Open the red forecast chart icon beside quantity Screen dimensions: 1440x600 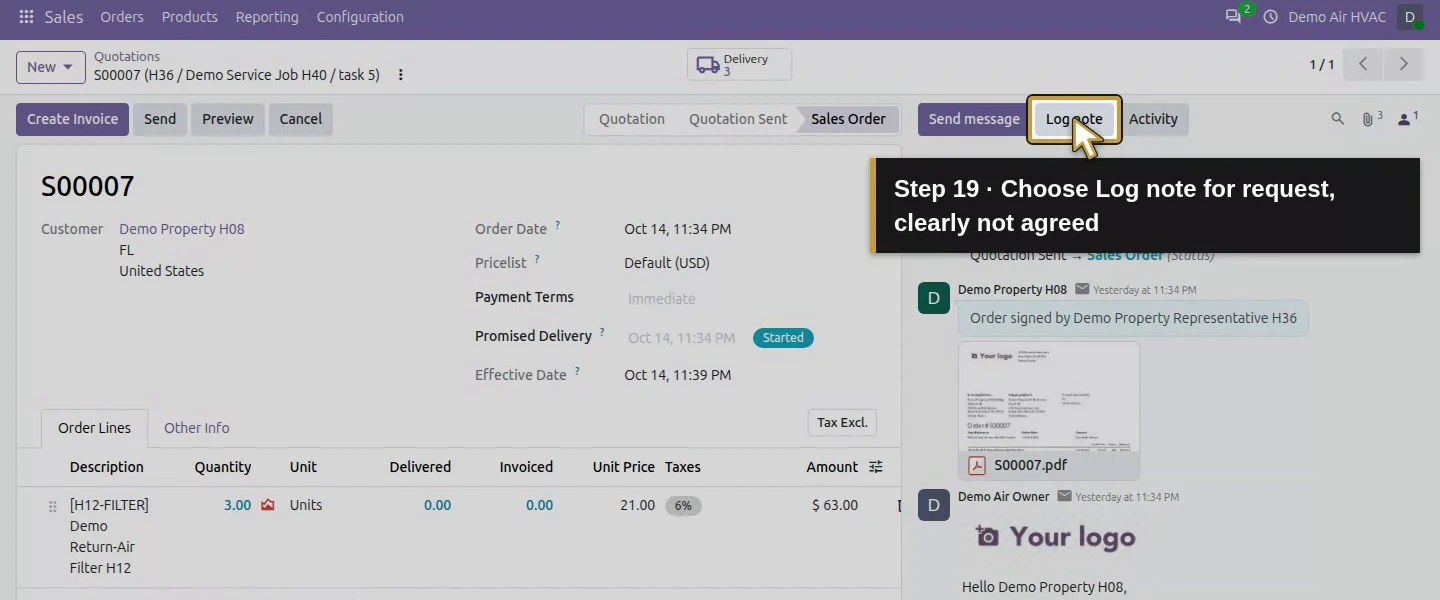pyautogui.click(x=268, y=505)
